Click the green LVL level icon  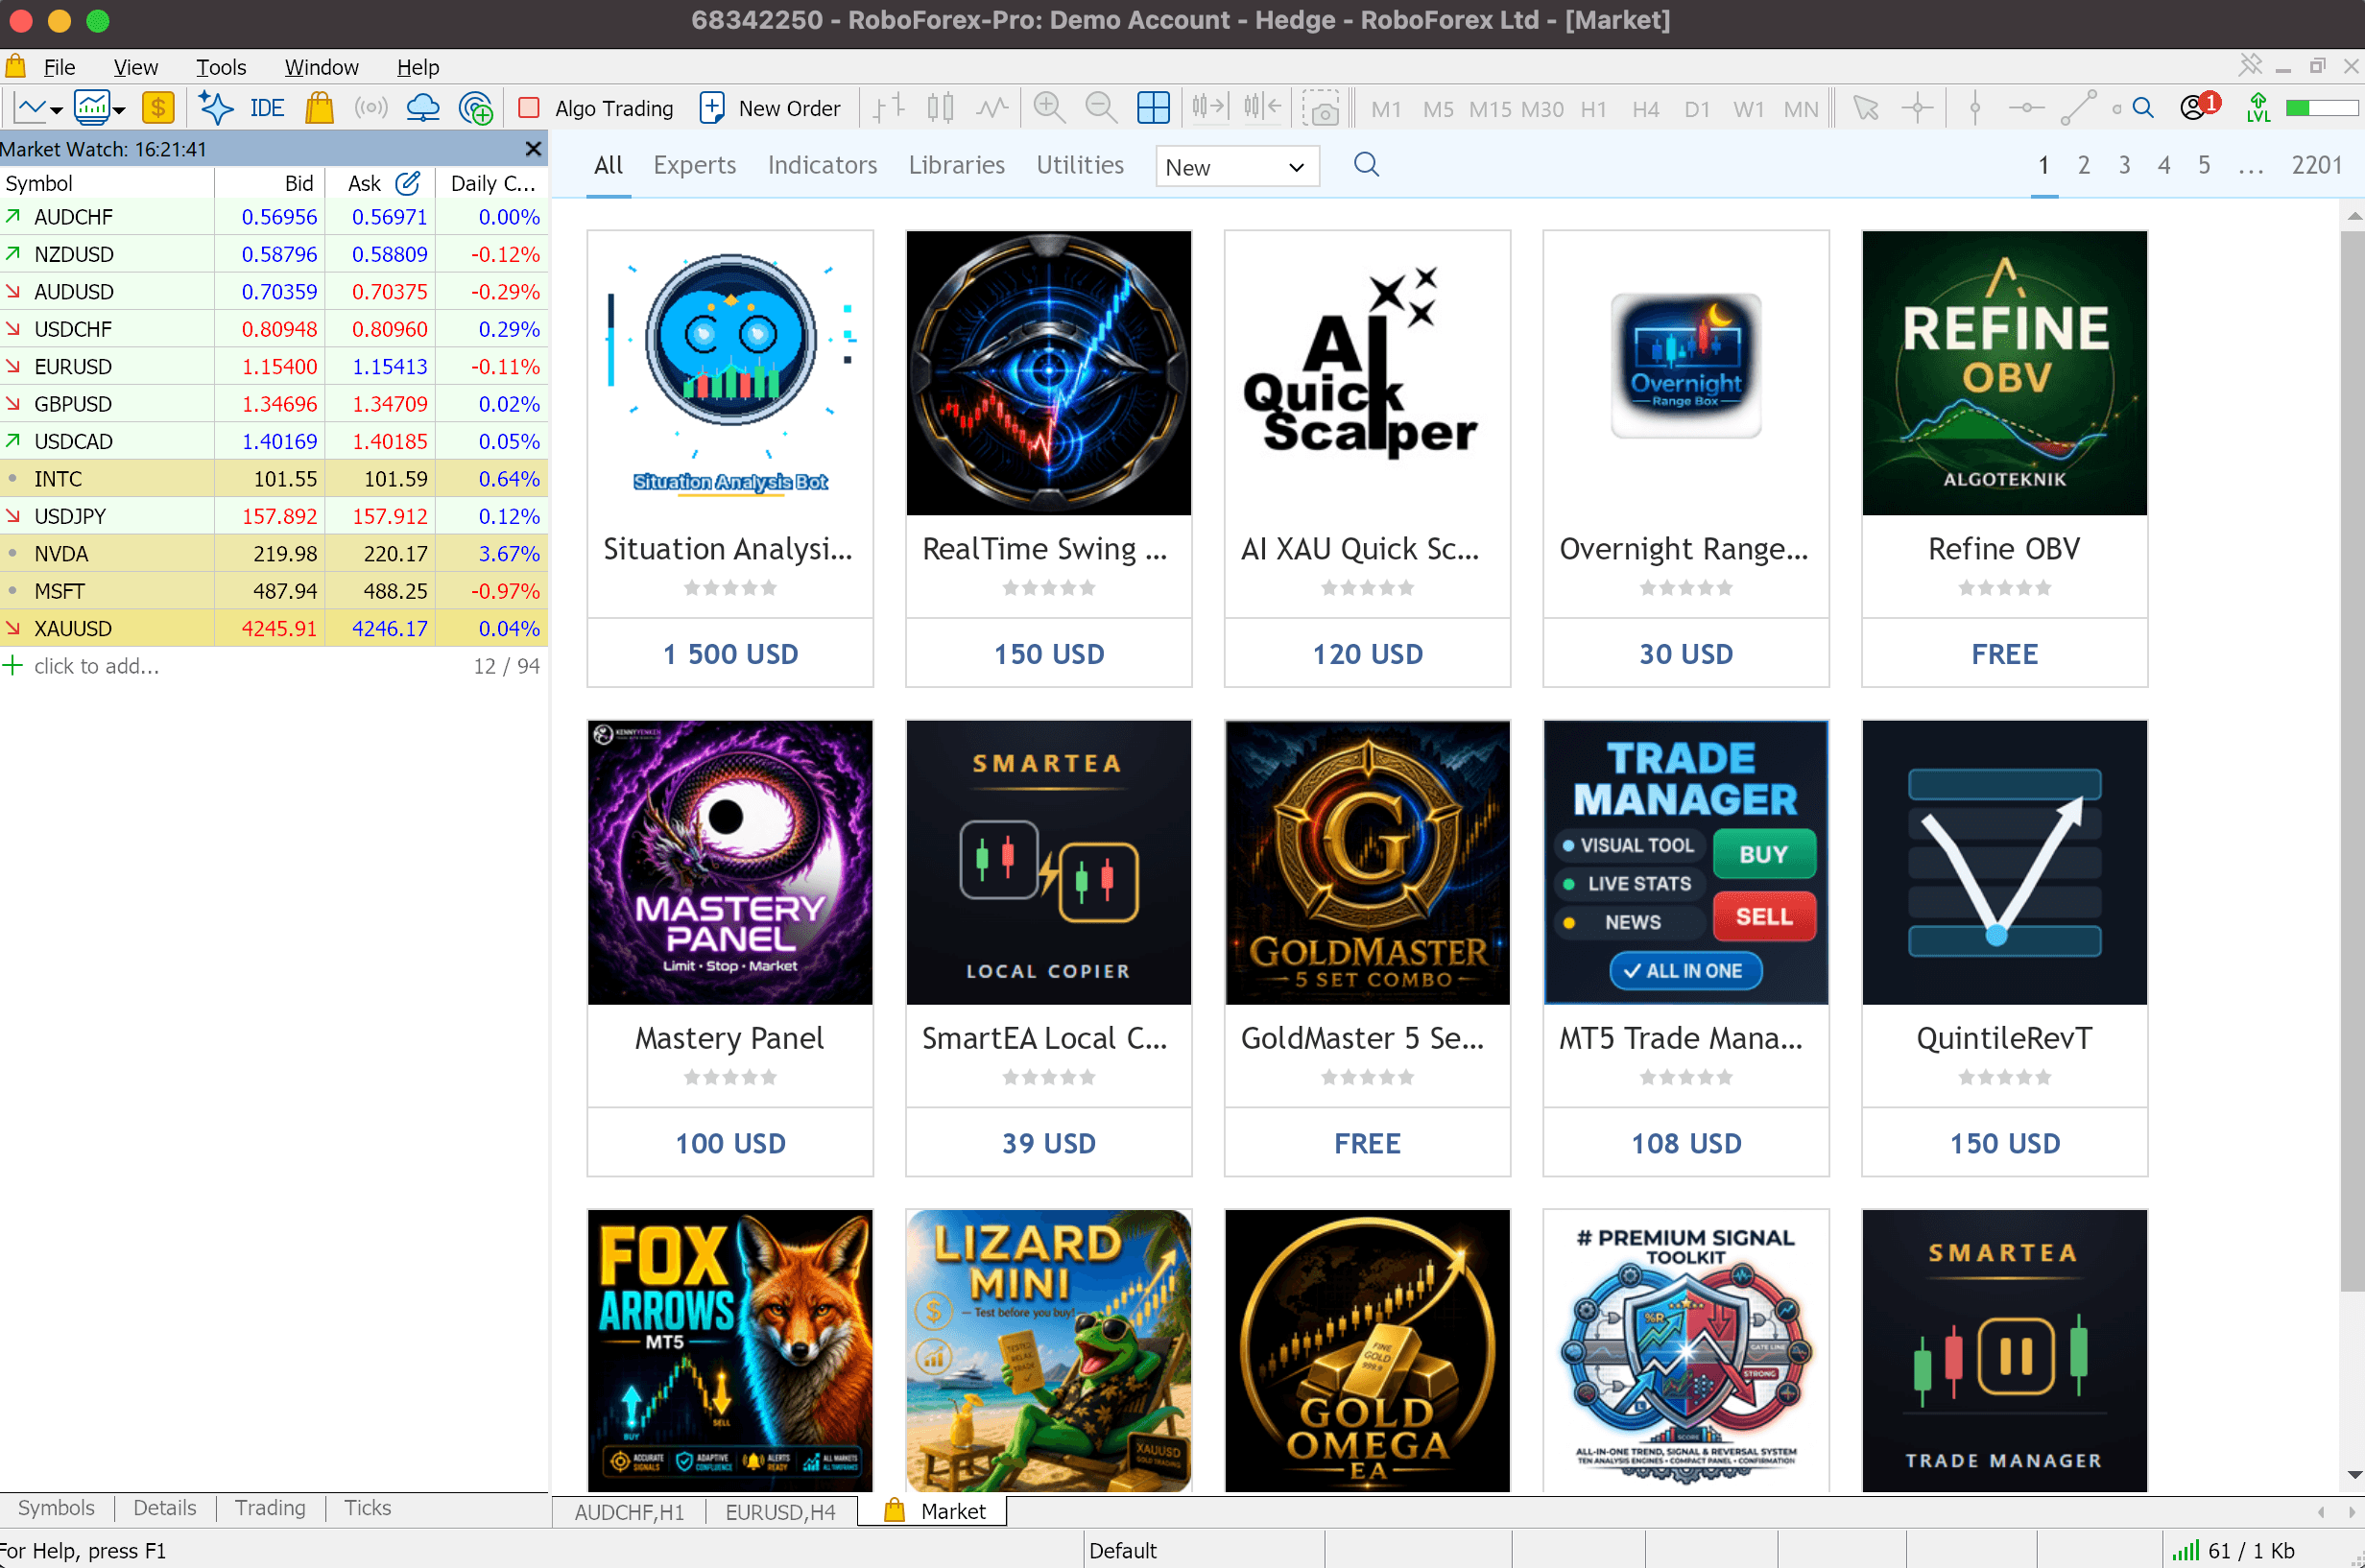[x=2258, y=107]
